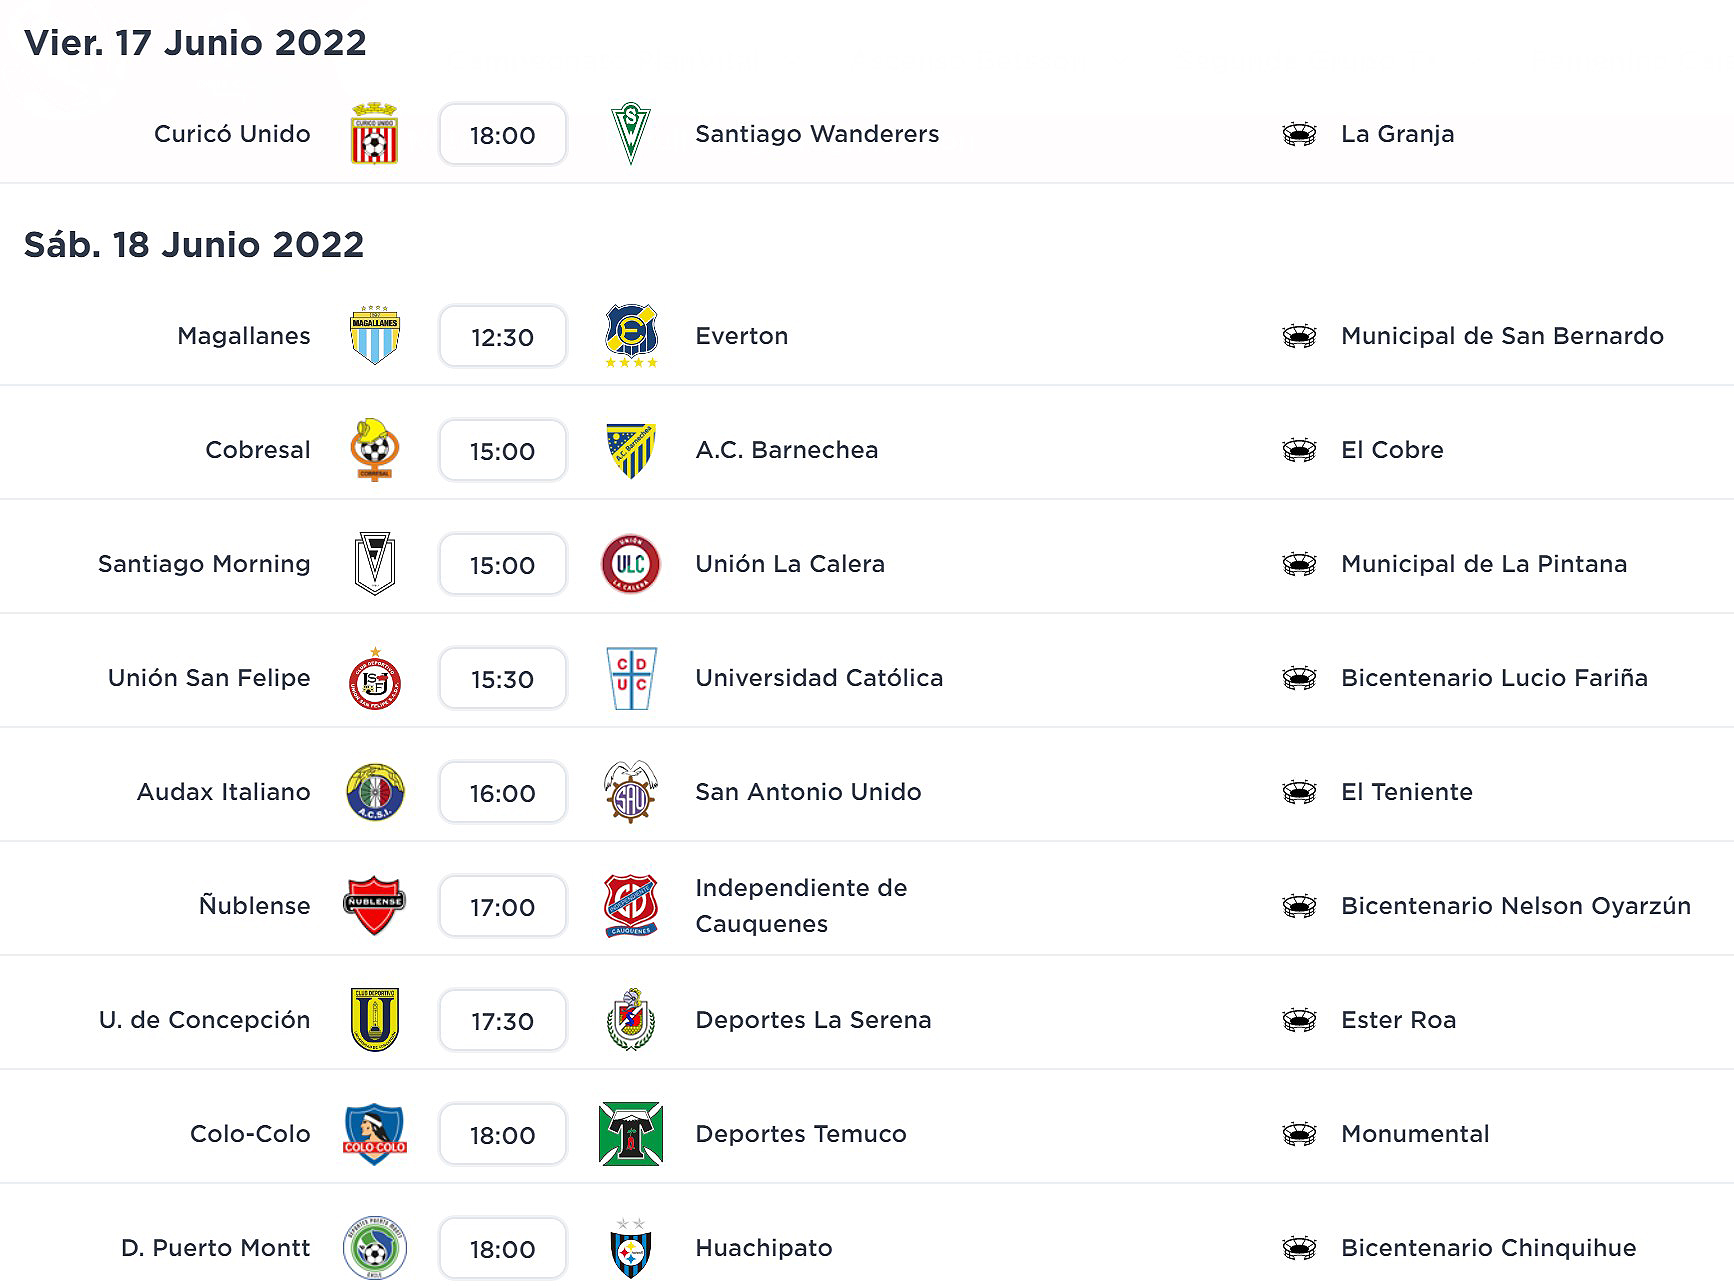This screenshot has height=1286, width=1734.
Task: Open the Independiente de Cauquenes team link
Action: pos(801,905)
